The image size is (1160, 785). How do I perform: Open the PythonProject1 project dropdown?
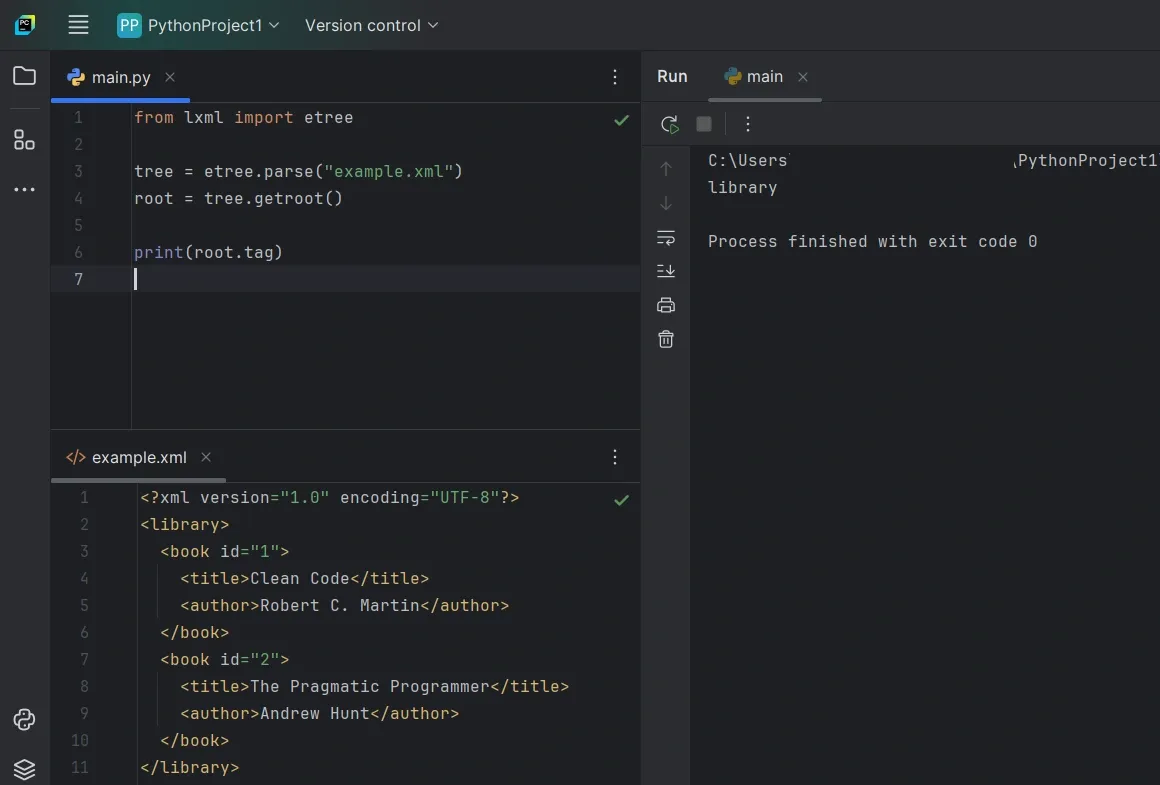click(198, 25)
